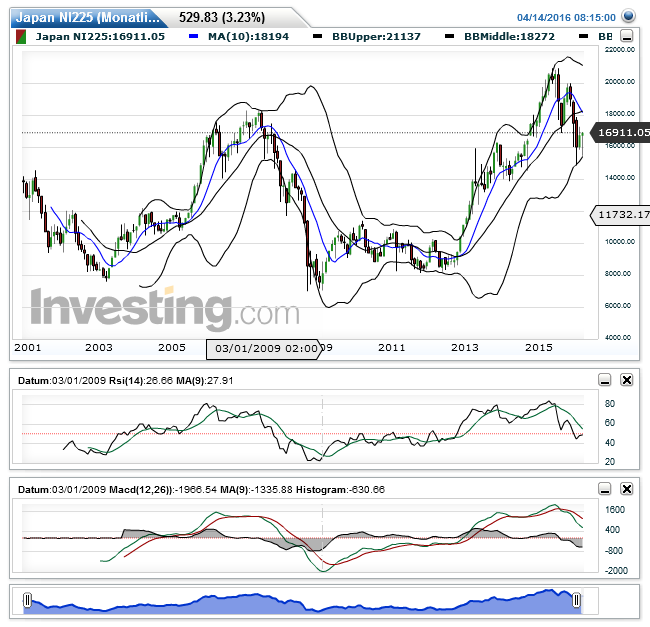Close the MACD indicator panel
The image size is (650, 627).
(x=626, y=489)
